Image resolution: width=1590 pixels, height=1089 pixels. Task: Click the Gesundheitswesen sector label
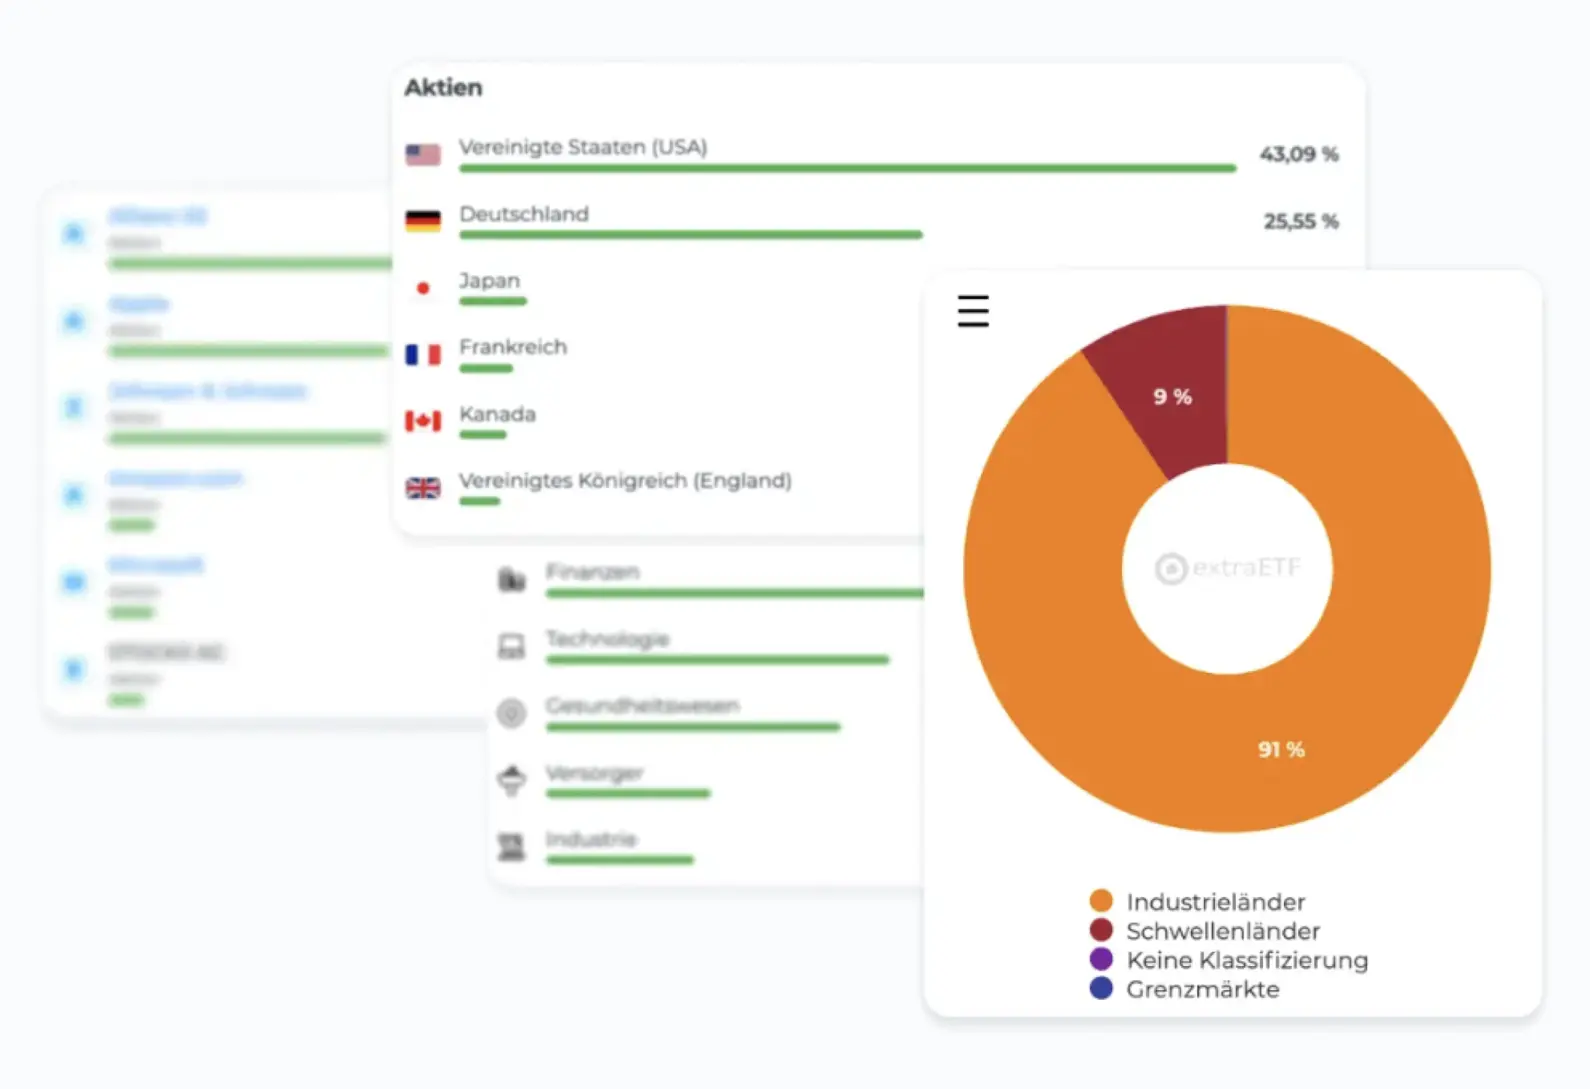[x=643, y=706]
